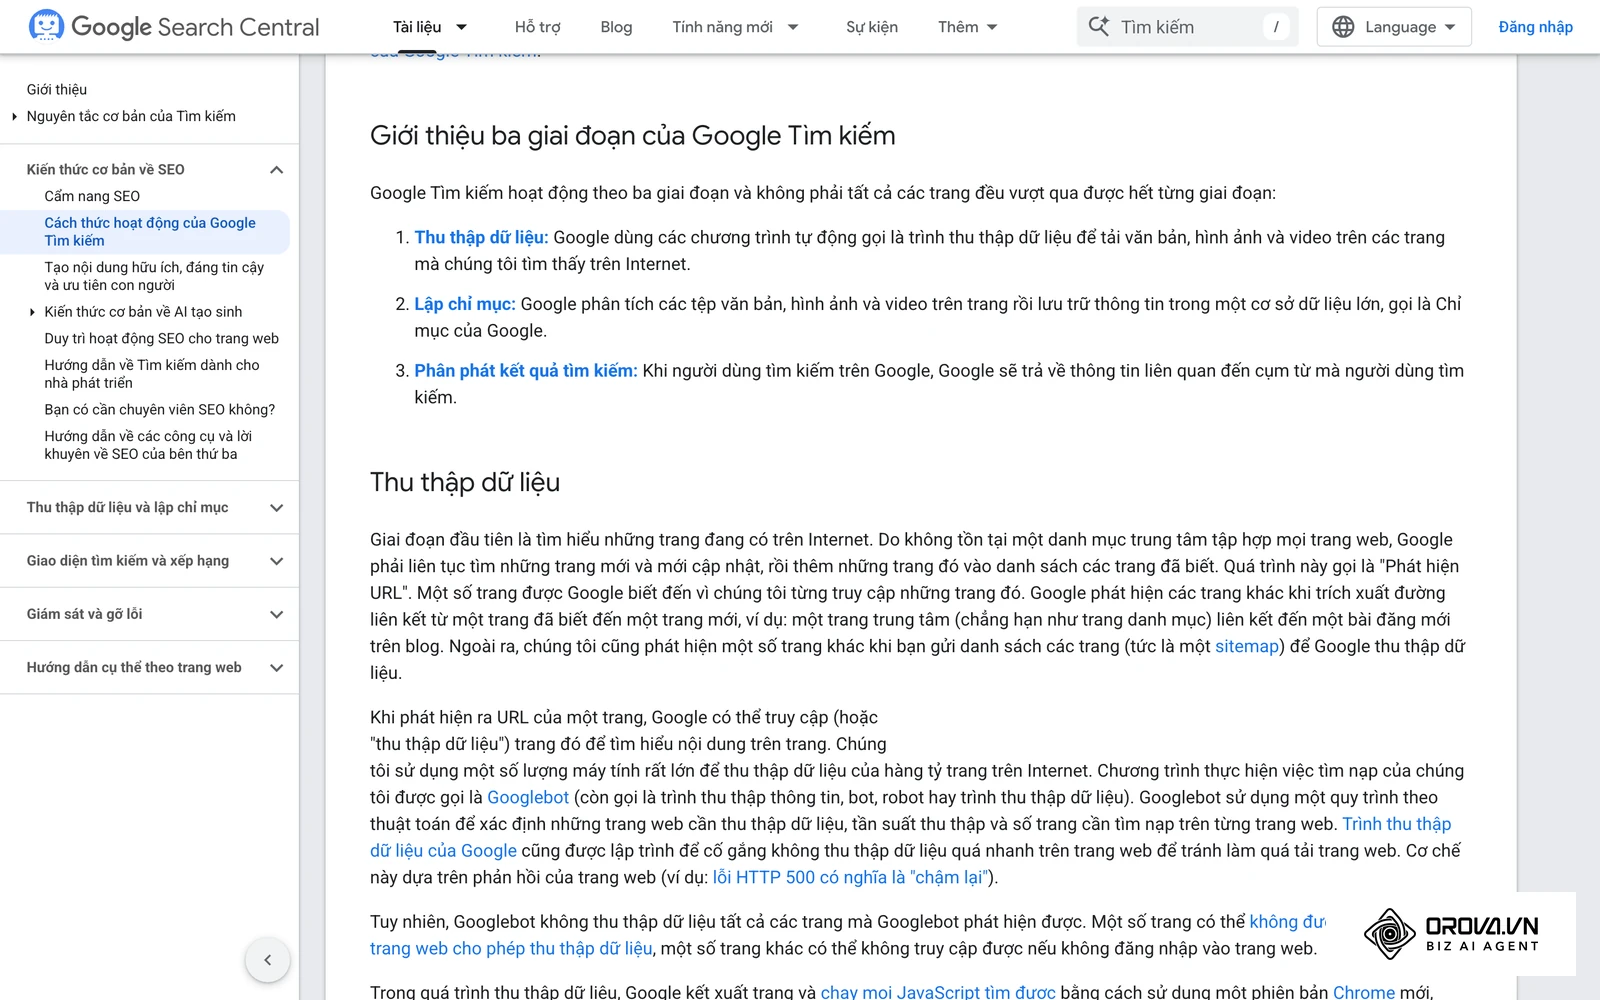Viewport: 1600px width, 1000px height.
Task: Follow the Thu thập dữ liệu: link in list
Action: point(481,237)
